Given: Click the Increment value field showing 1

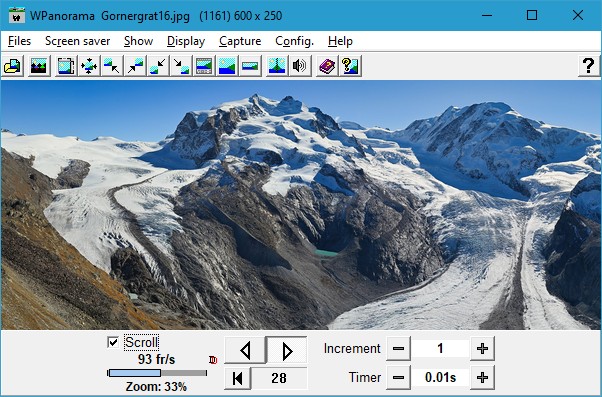Looking at the screenshot, I should click(440, 349).
